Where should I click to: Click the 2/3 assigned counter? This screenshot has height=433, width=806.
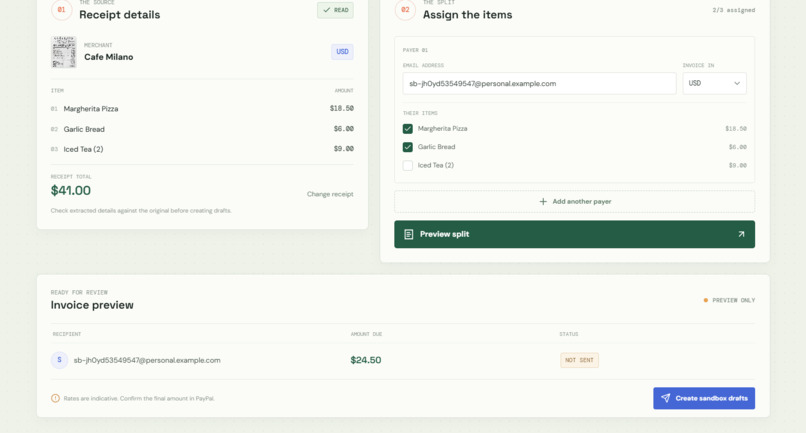point(734,10)
